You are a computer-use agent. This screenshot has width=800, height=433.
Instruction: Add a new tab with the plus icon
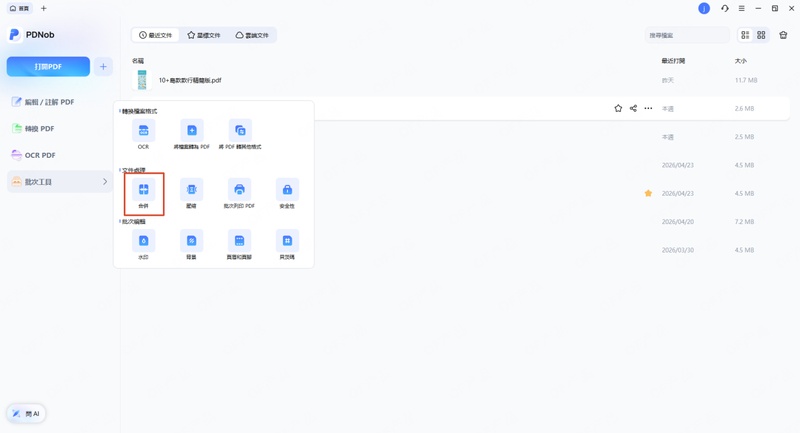[43, 8]
